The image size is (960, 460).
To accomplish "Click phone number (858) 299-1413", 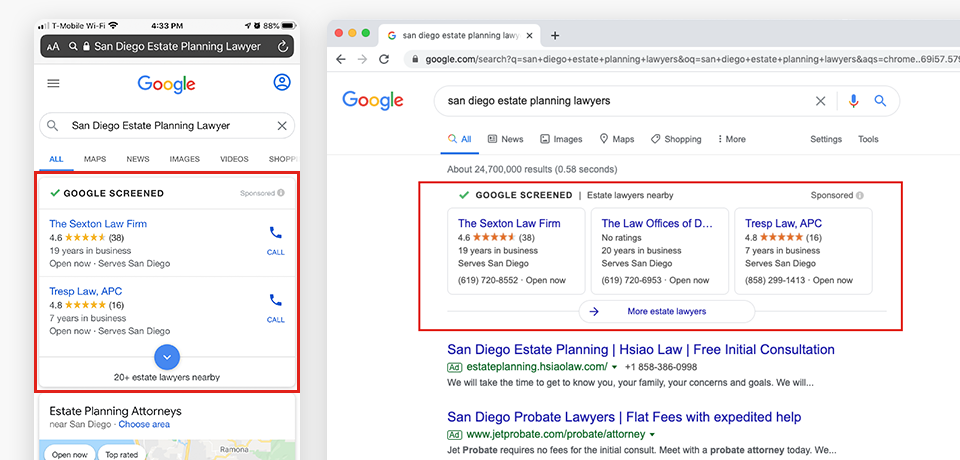I will click(x=773, y=280).
